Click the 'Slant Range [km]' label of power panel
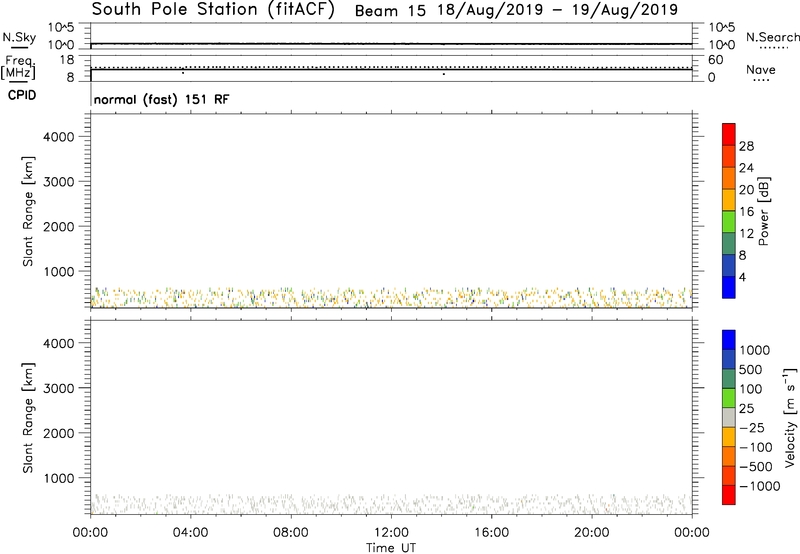This screenshot has width=800, height=554. click(28, 211)
